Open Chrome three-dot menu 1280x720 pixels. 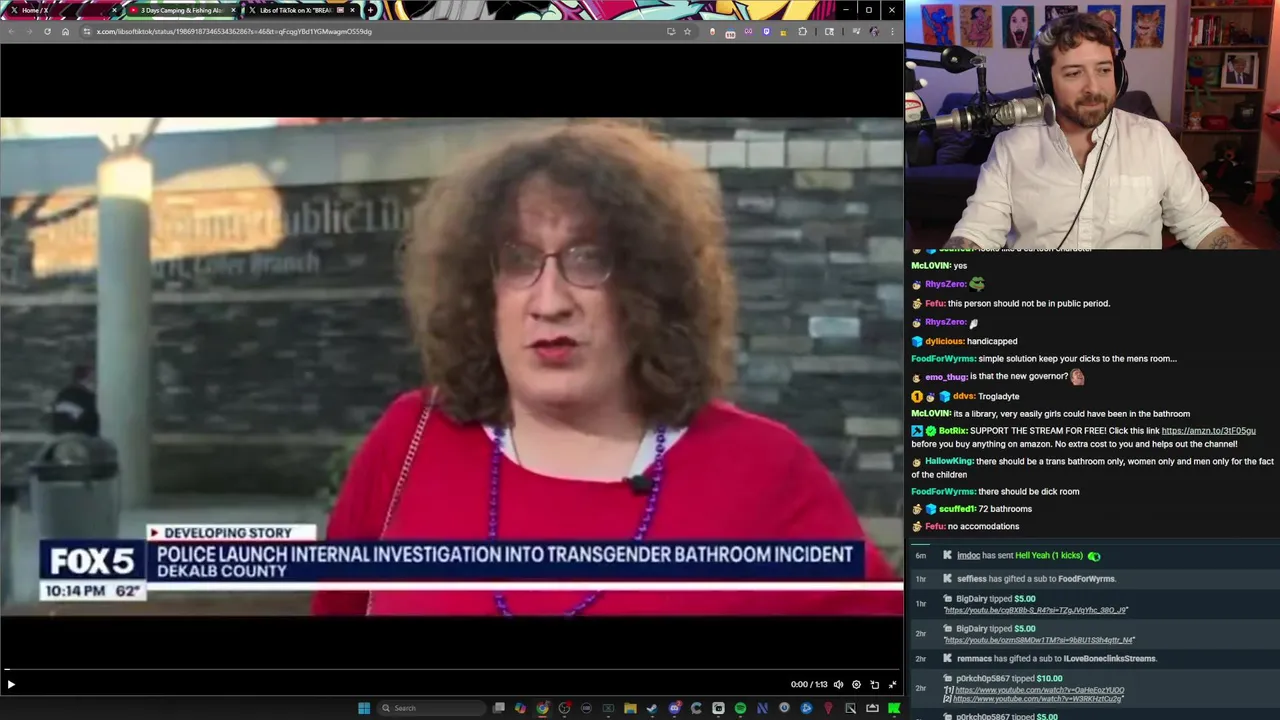click(892, 31)
